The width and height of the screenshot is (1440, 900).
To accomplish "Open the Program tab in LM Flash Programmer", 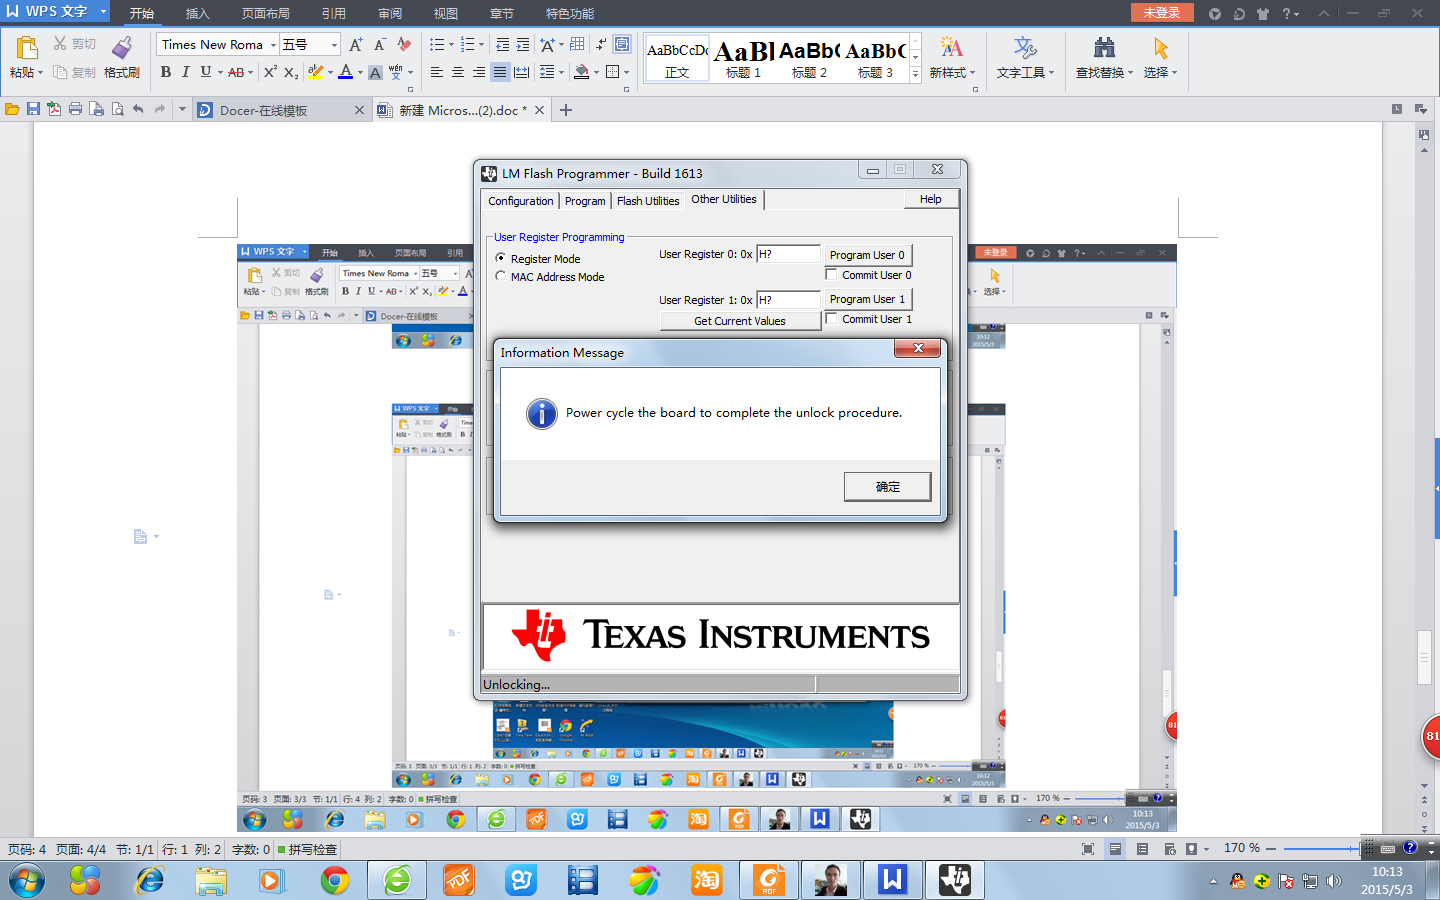I will (x=585, y=201).
